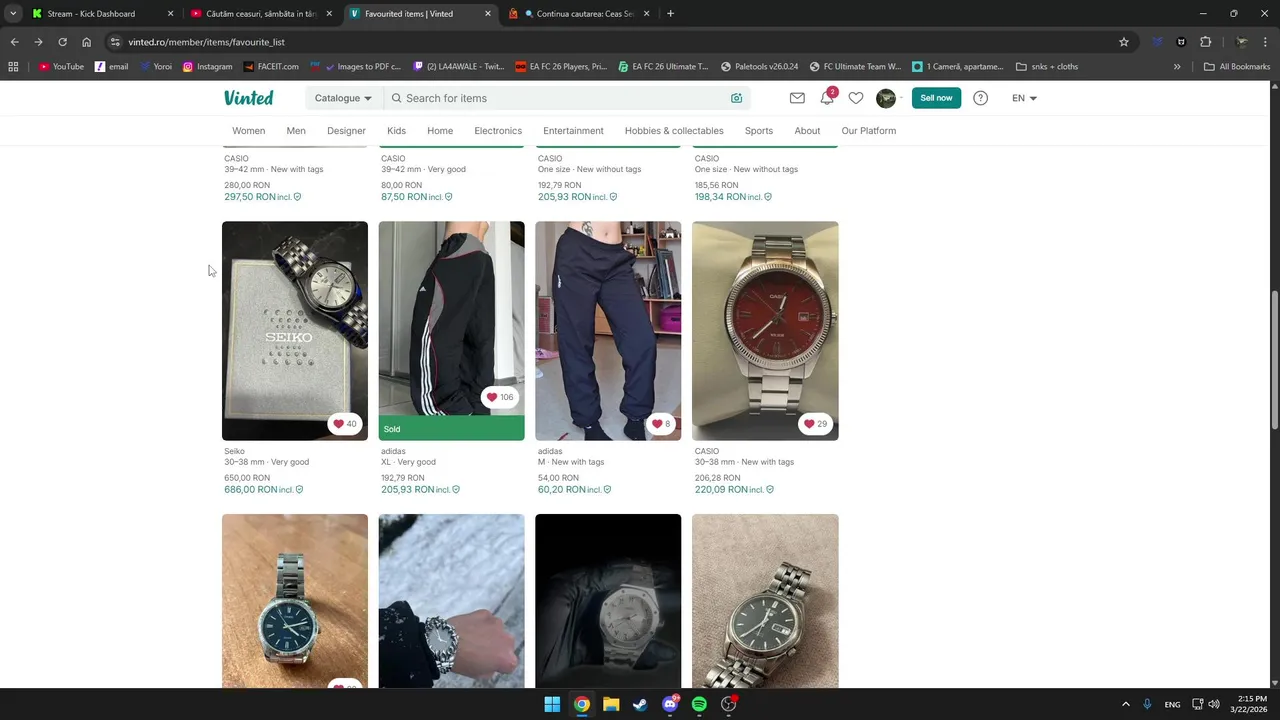Open the Women category menu
The image size is (1280, 720).
coord(249,131)
